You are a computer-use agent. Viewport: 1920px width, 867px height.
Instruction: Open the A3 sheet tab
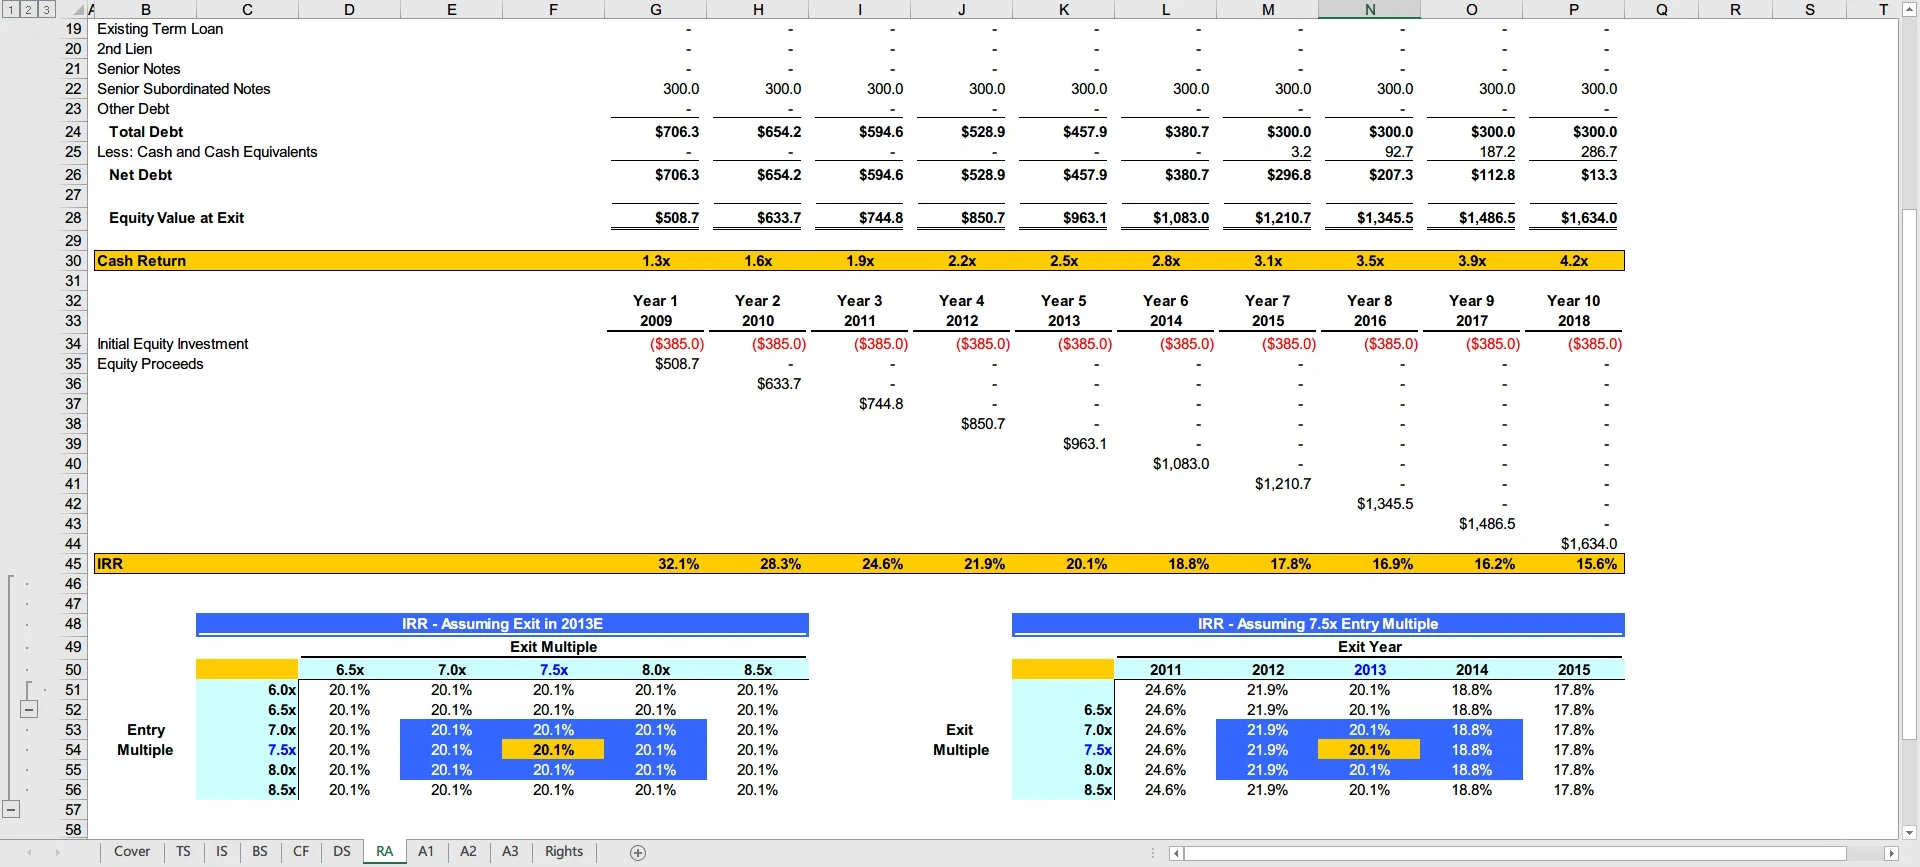click(510, 852)
